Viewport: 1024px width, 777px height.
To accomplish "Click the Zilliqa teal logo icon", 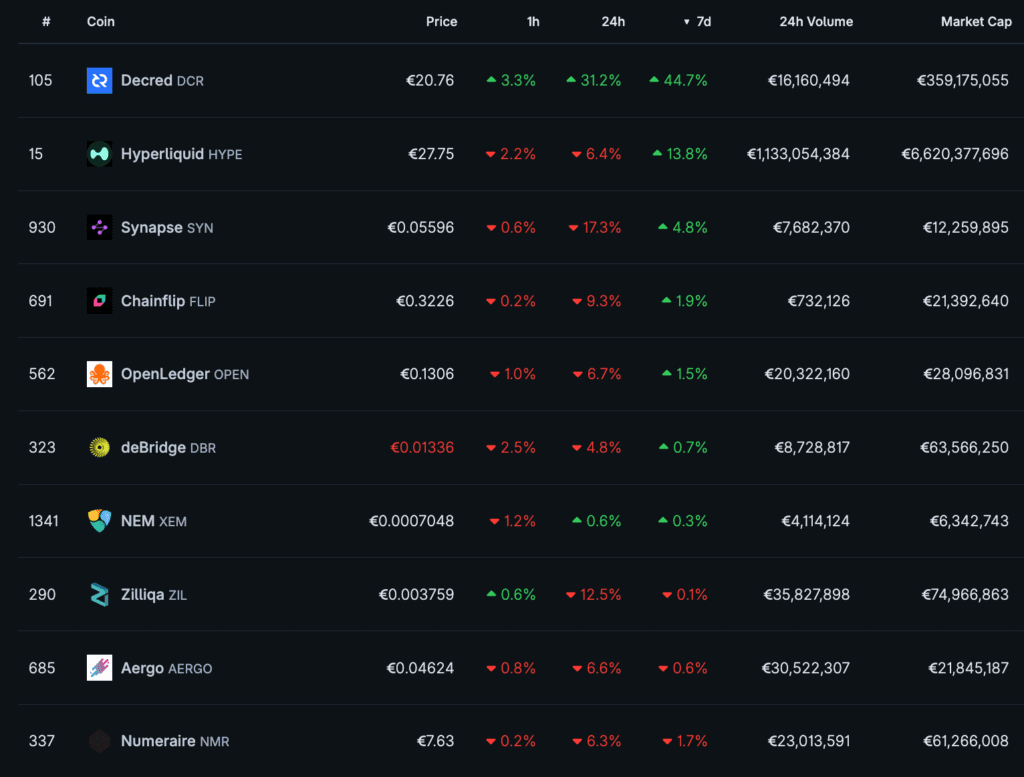I will click(x=99, y=595).
